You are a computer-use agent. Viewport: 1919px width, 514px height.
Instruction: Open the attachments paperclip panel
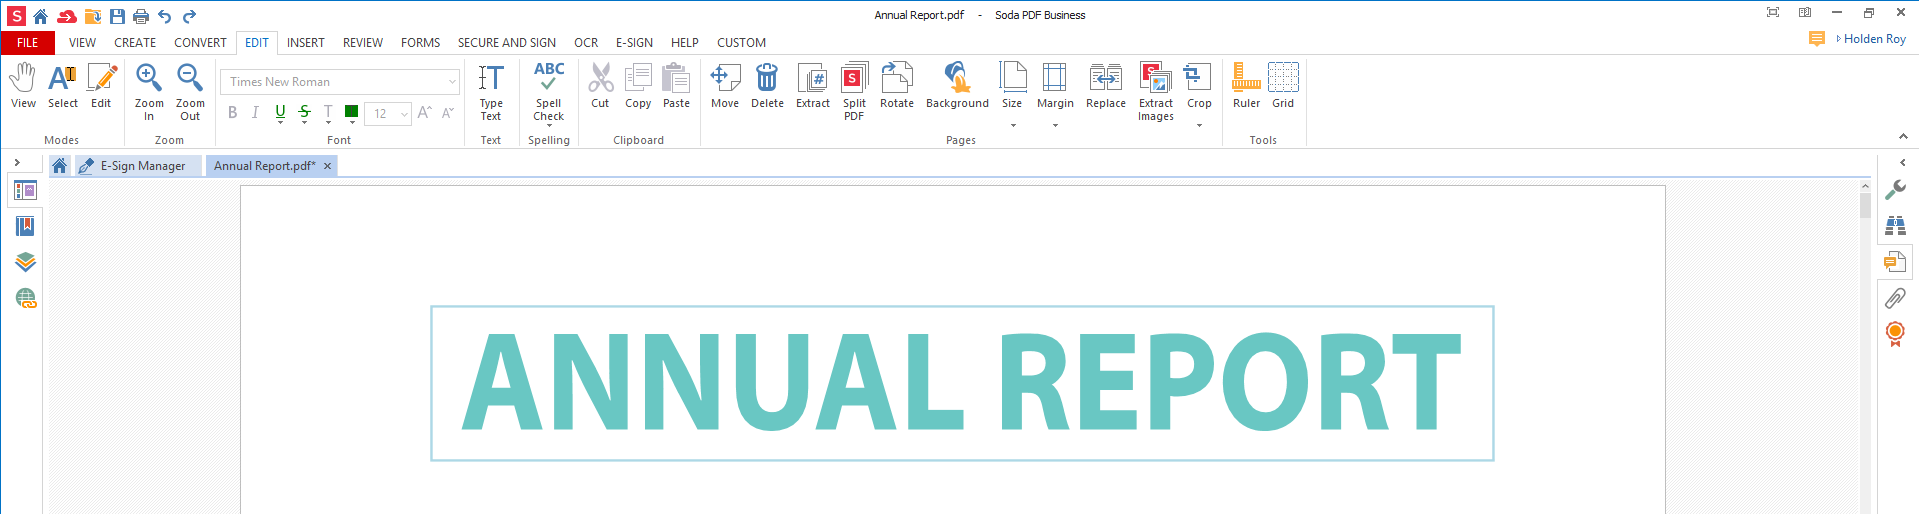(1895, 298)
